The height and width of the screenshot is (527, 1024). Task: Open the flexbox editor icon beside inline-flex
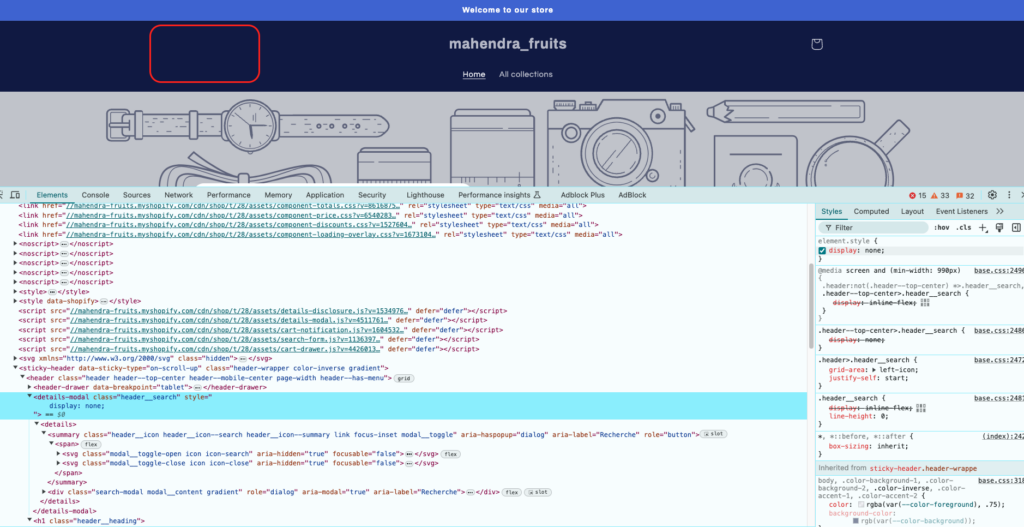pyautogui.click(x=925, y=302)
